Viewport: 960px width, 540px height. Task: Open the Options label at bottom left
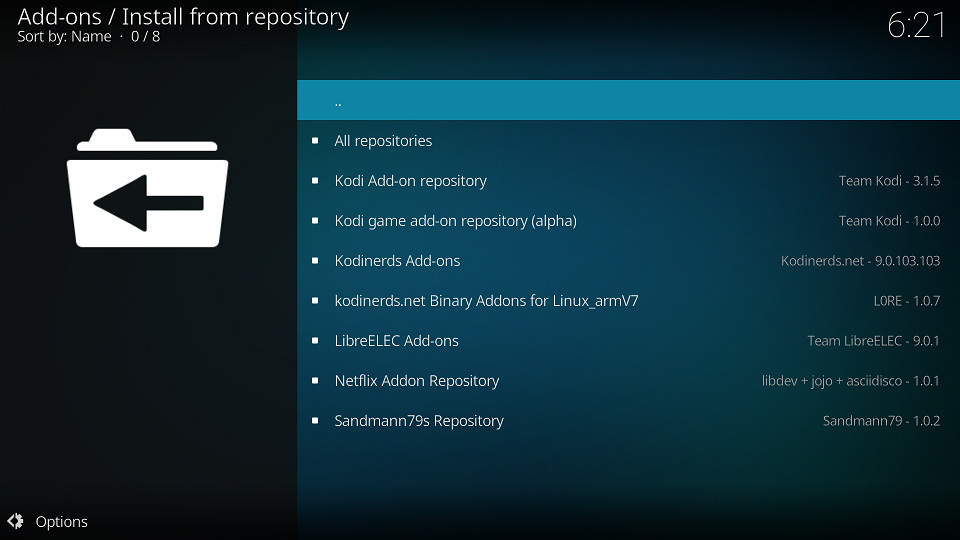(x=61, y=521)
